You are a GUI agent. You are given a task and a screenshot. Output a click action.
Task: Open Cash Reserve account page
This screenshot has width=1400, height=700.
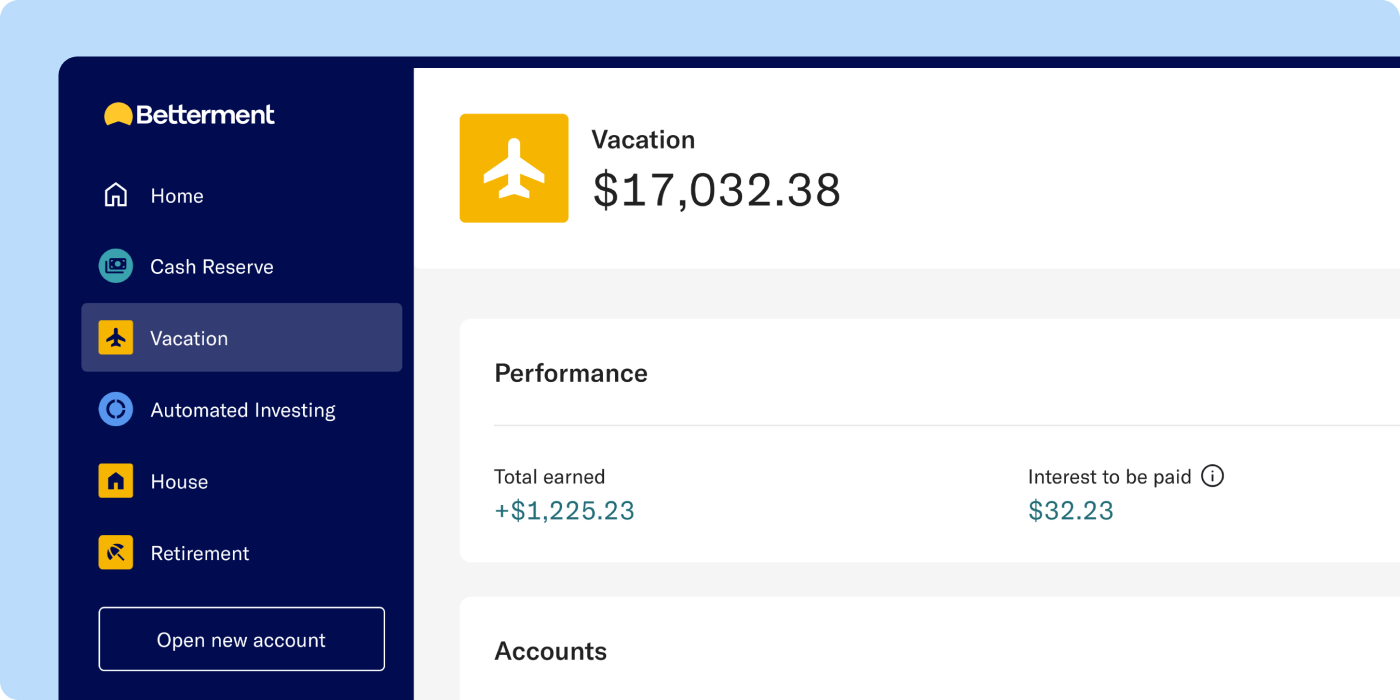click(x=212, y=267)
